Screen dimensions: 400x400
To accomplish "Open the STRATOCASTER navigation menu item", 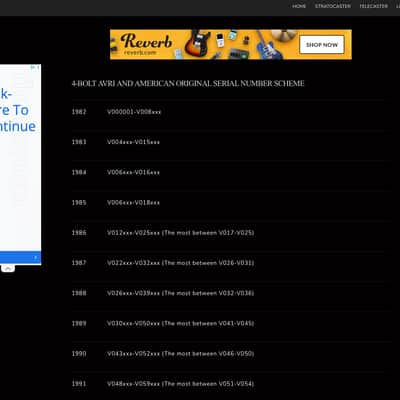I will (x=333, y=6).
